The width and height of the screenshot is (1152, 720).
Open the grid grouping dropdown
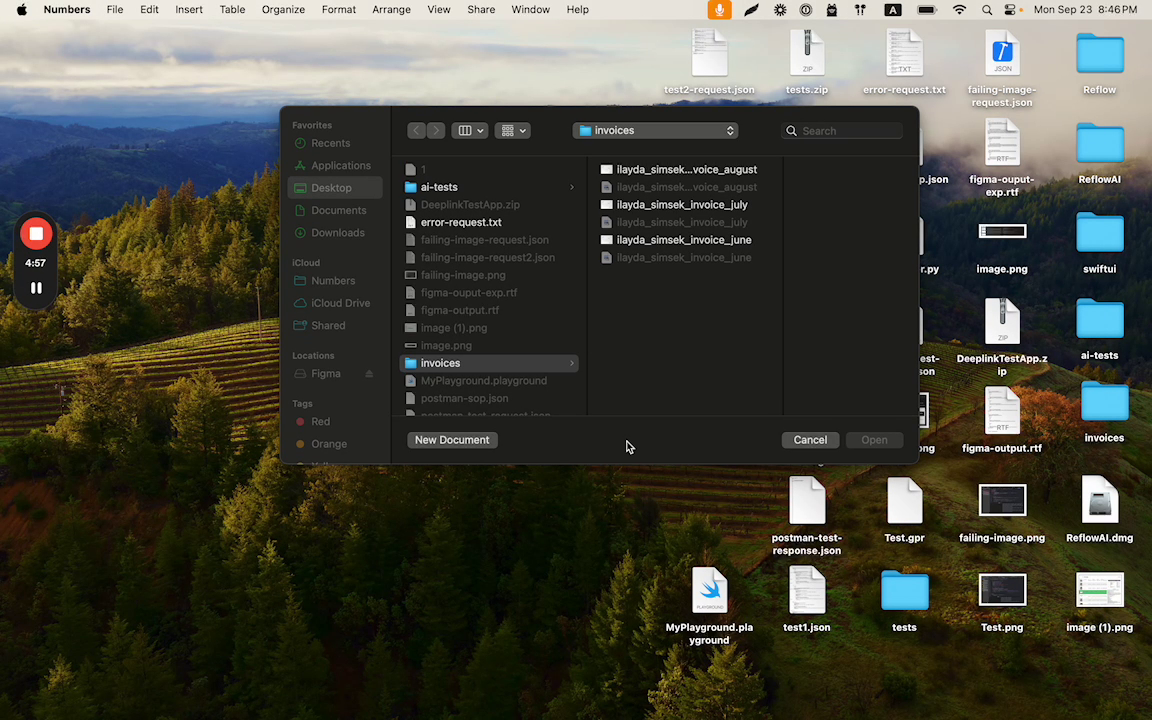pyautogui.click(x=512, y=131)
